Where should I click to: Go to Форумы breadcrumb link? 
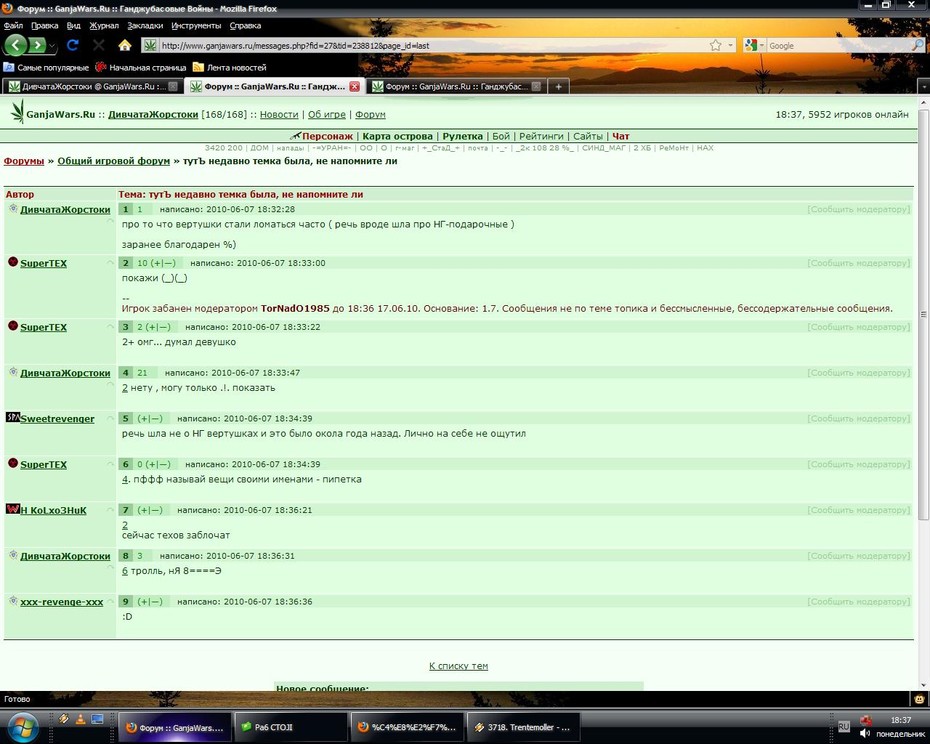pyautogui.click(x=24, y=161)
